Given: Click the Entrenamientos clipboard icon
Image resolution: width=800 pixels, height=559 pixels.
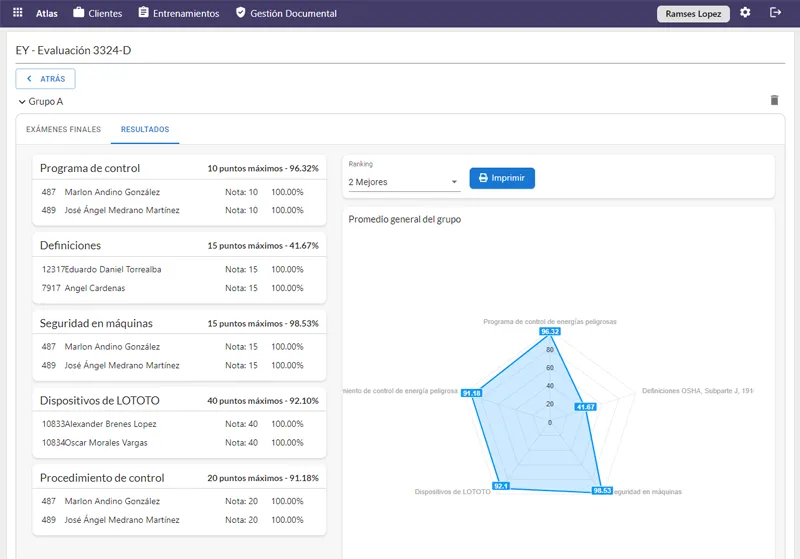Looking at the screenshot, I should 144,13.
